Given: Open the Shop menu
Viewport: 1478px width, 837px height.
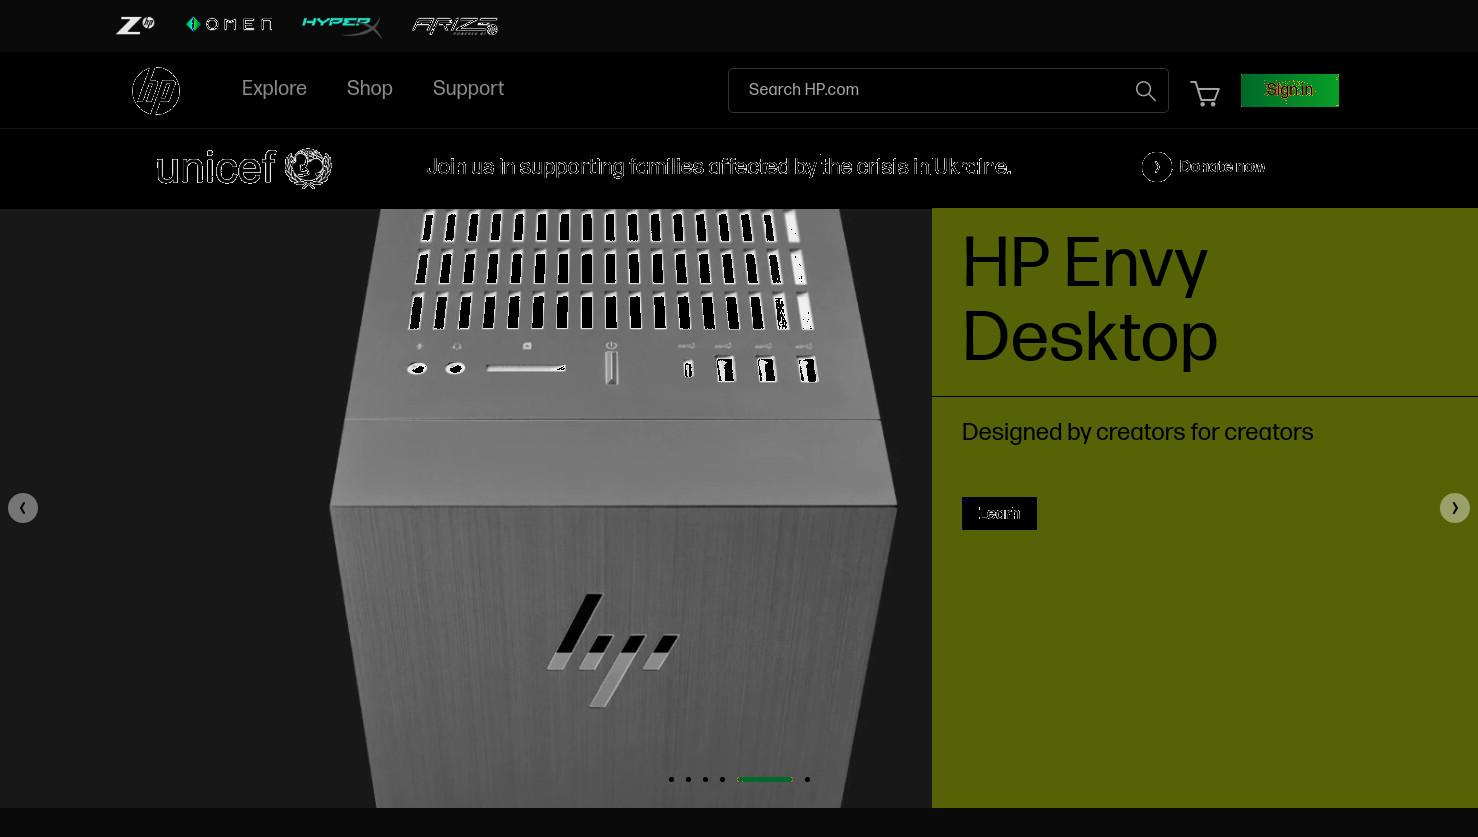Looking at the screenshot, I should (369, 89).
